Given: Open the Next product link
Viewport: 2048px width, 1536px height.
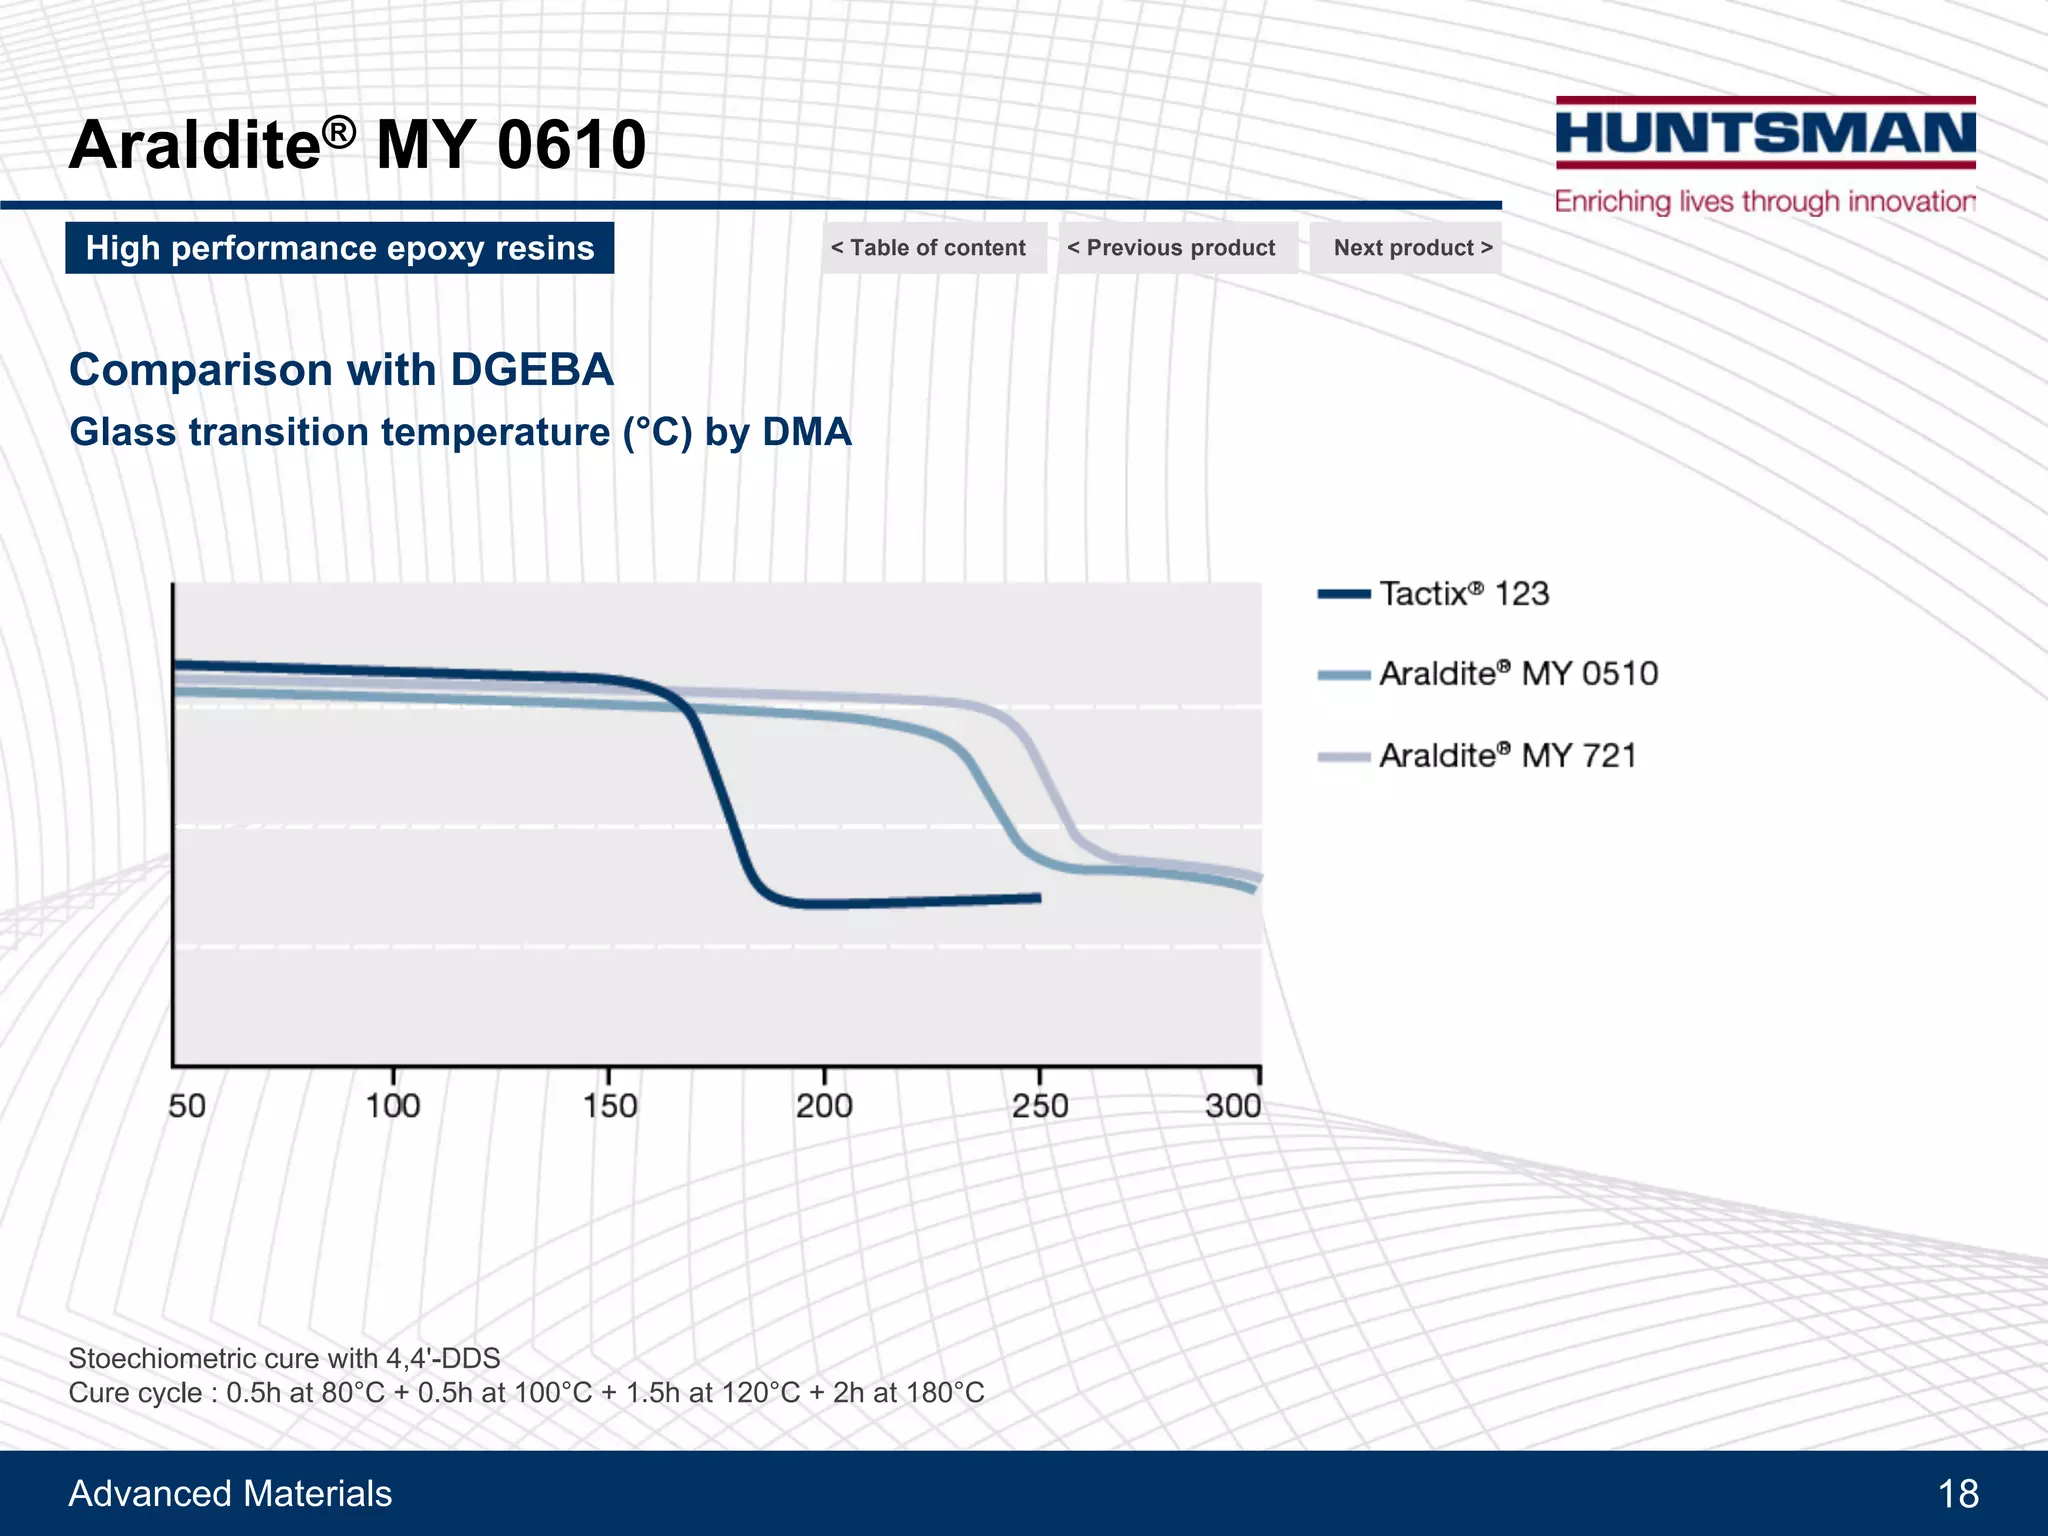Looking at the screenshot, I should click(1408, 248).
